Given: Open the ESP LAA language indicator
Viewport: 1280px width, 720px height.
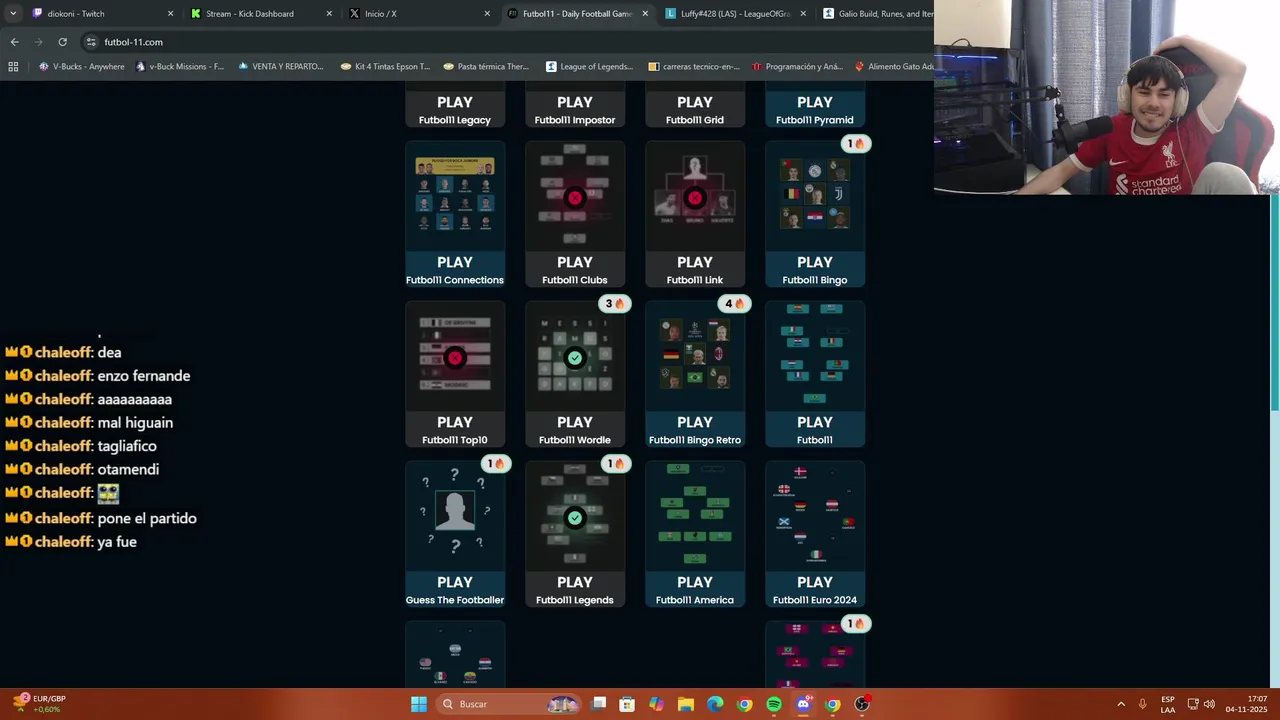Looking at the screenshot, I should pos(1168,704).
